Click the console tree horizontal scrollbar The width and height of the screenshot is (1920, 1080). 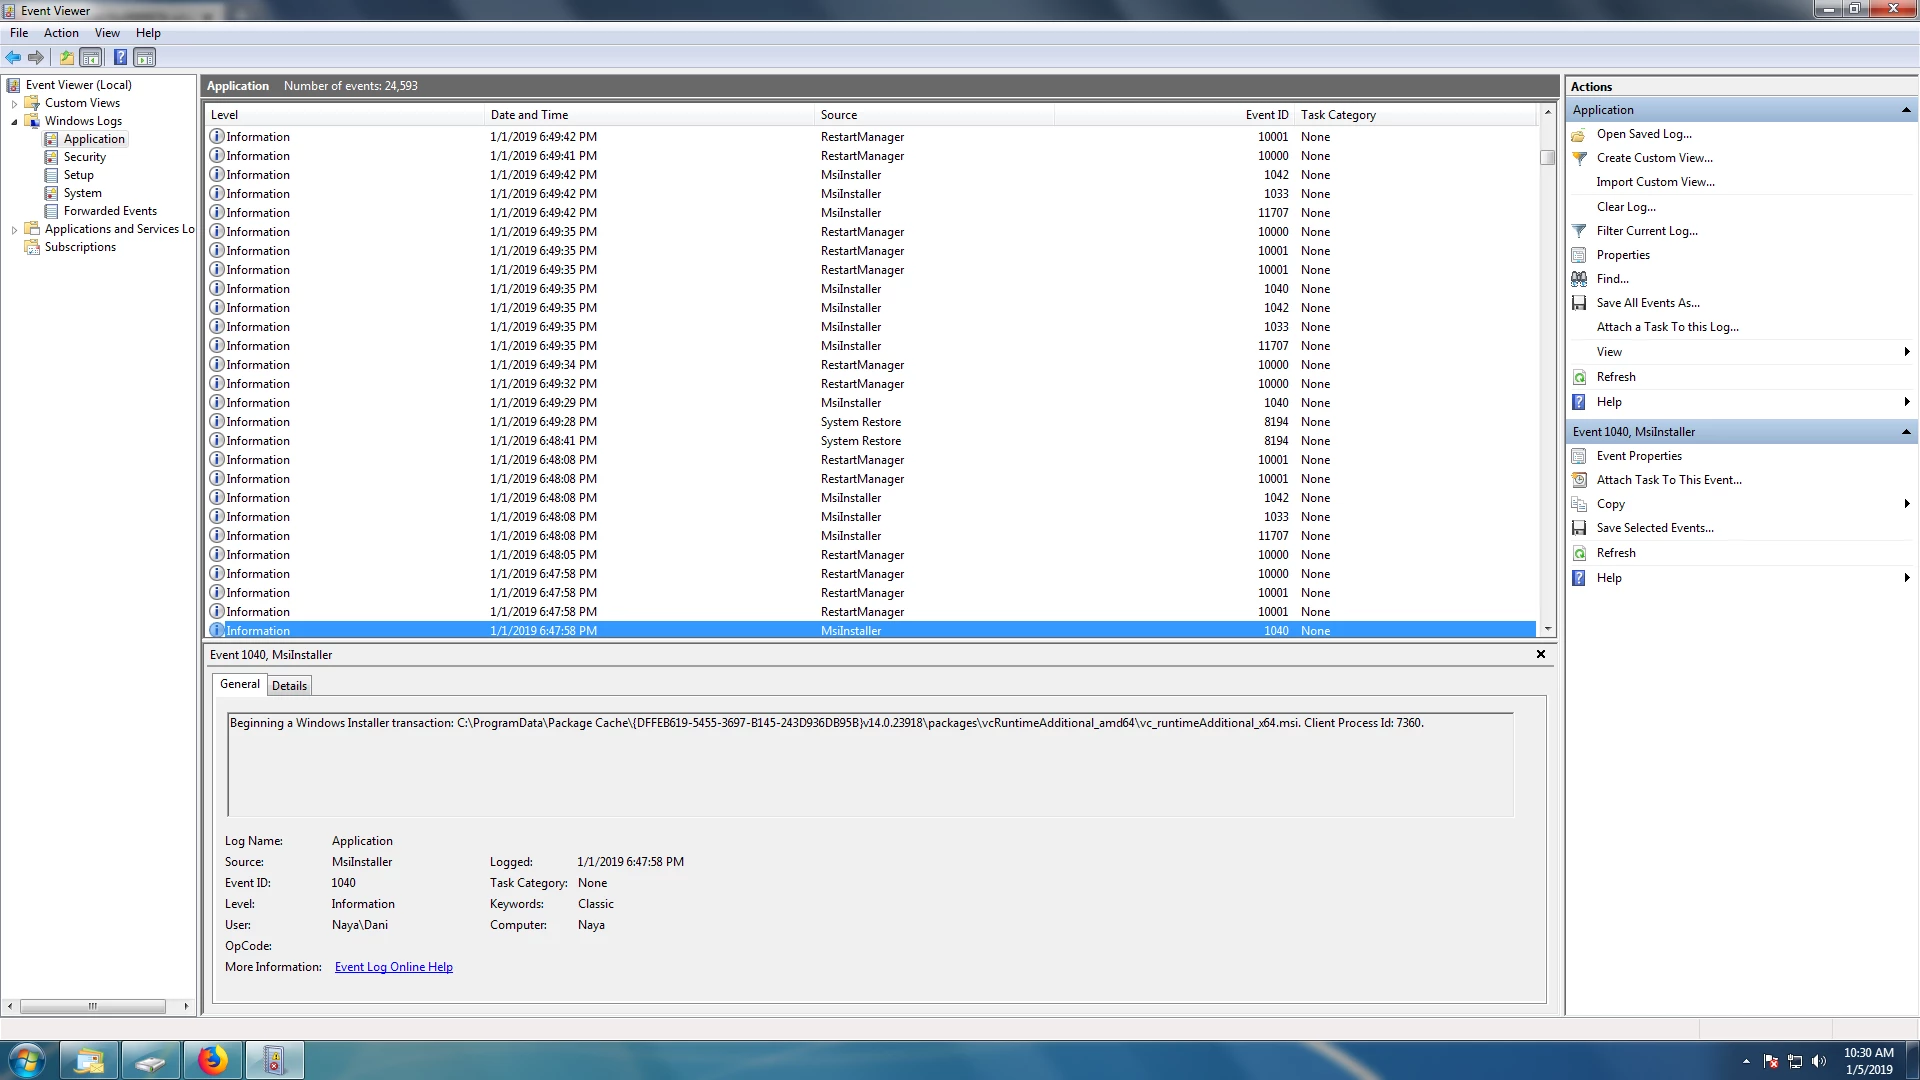pos(93,1006)
